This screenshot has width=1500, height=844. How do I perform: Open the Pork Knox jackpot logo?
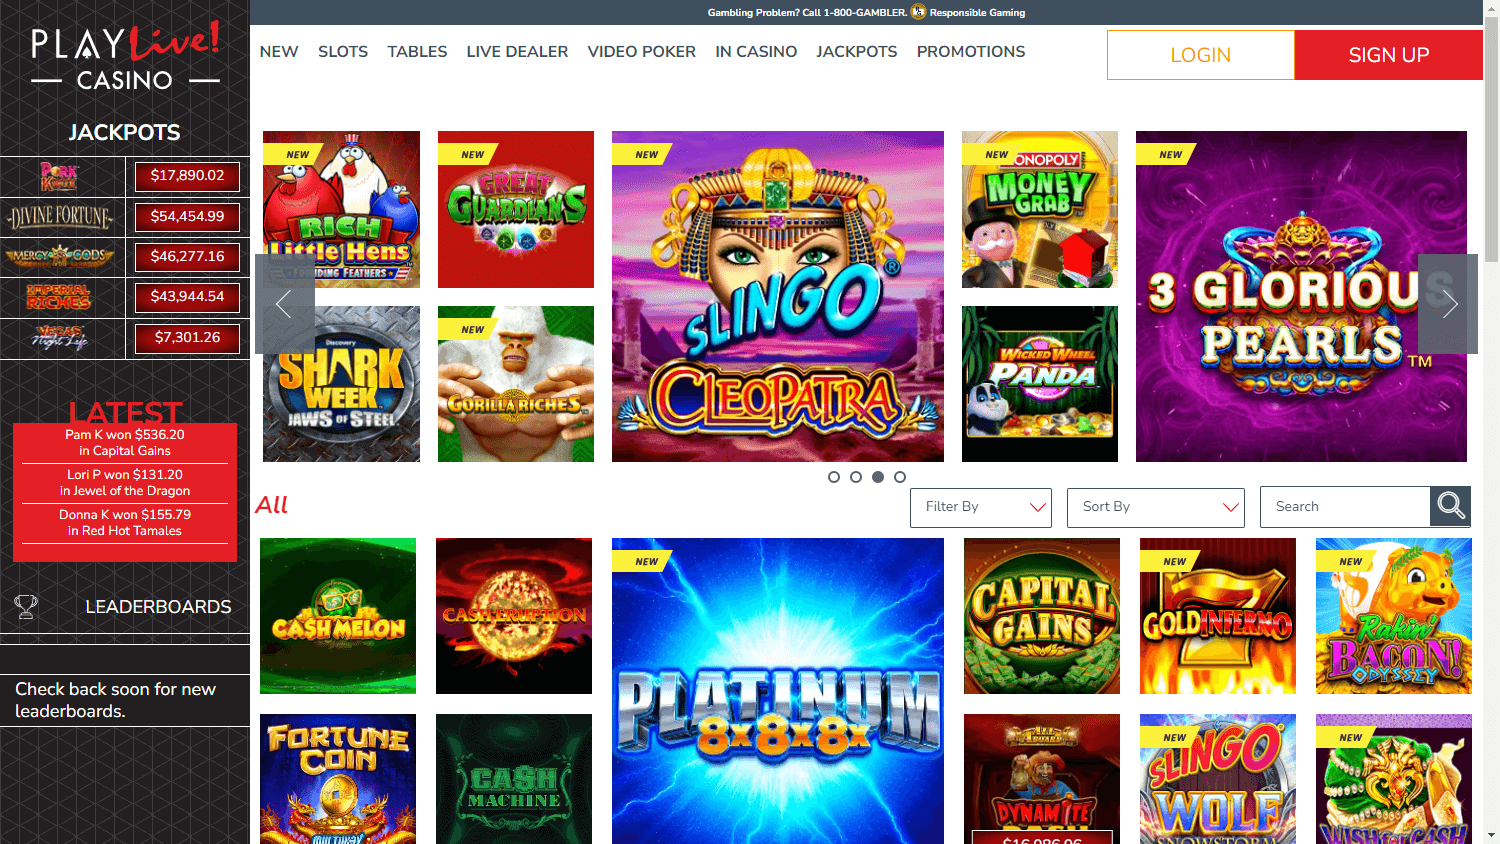tap(59, 177)
